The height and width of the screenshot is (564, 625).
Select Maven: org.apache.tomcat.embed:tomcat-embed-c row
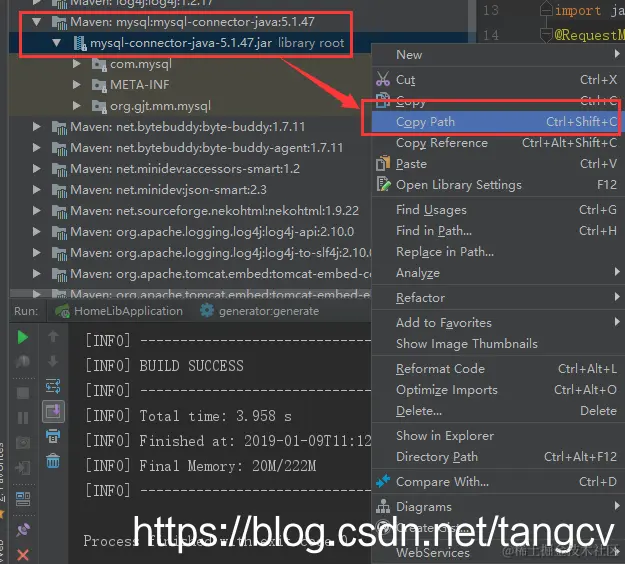[x=191, y=274]
